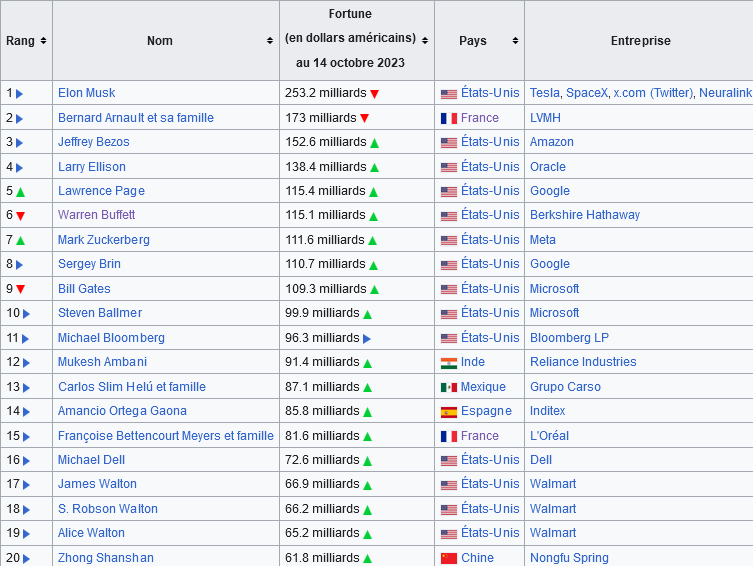
Task: Sort table by Nom column arrows
Action: coord(270,41)
